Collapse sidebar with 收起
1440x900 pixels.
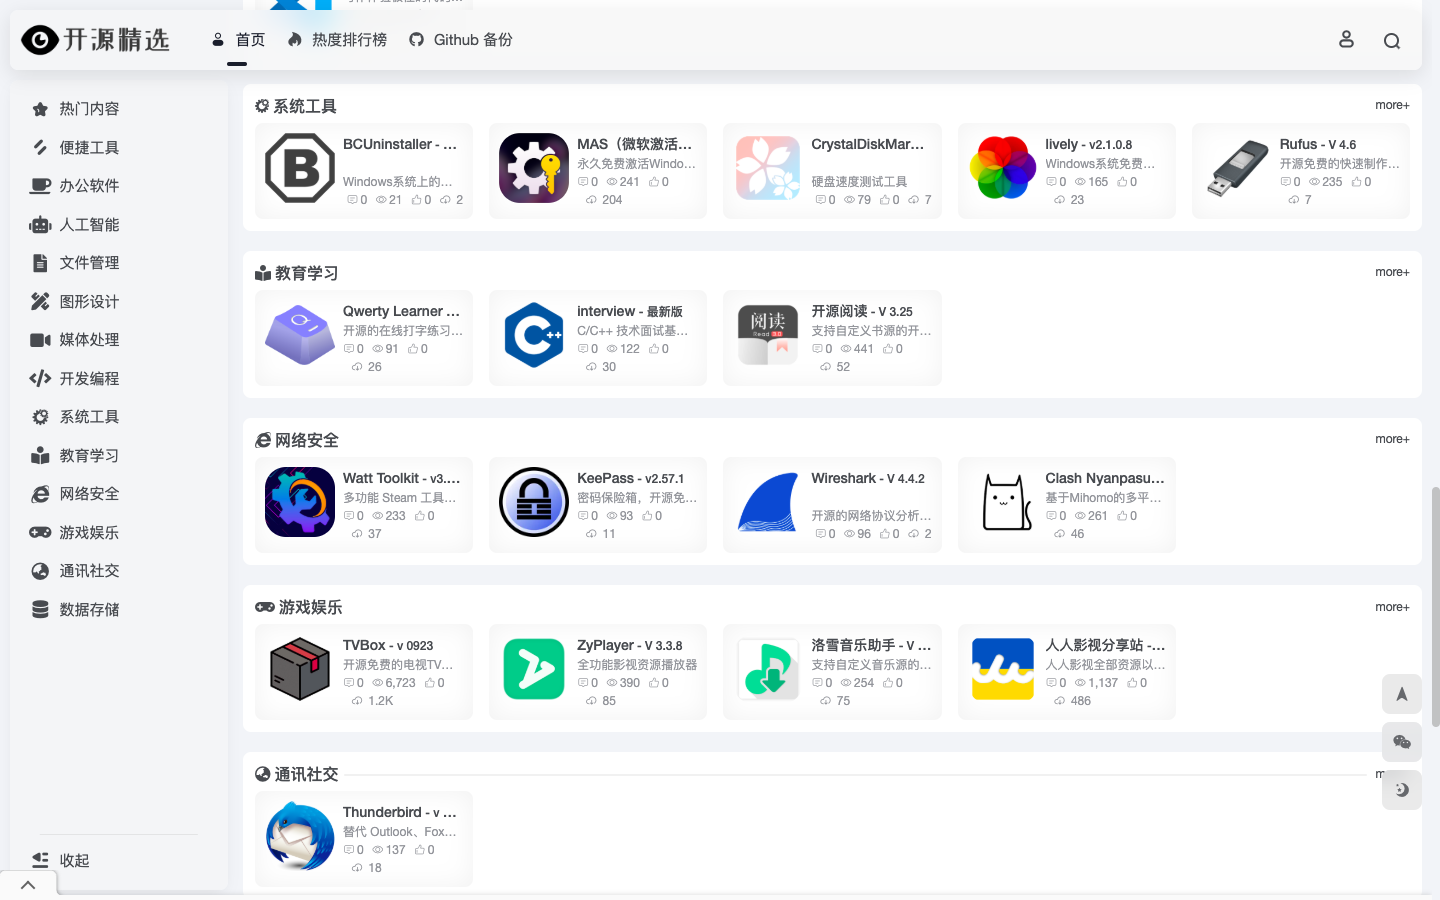(x=61, y=860)
